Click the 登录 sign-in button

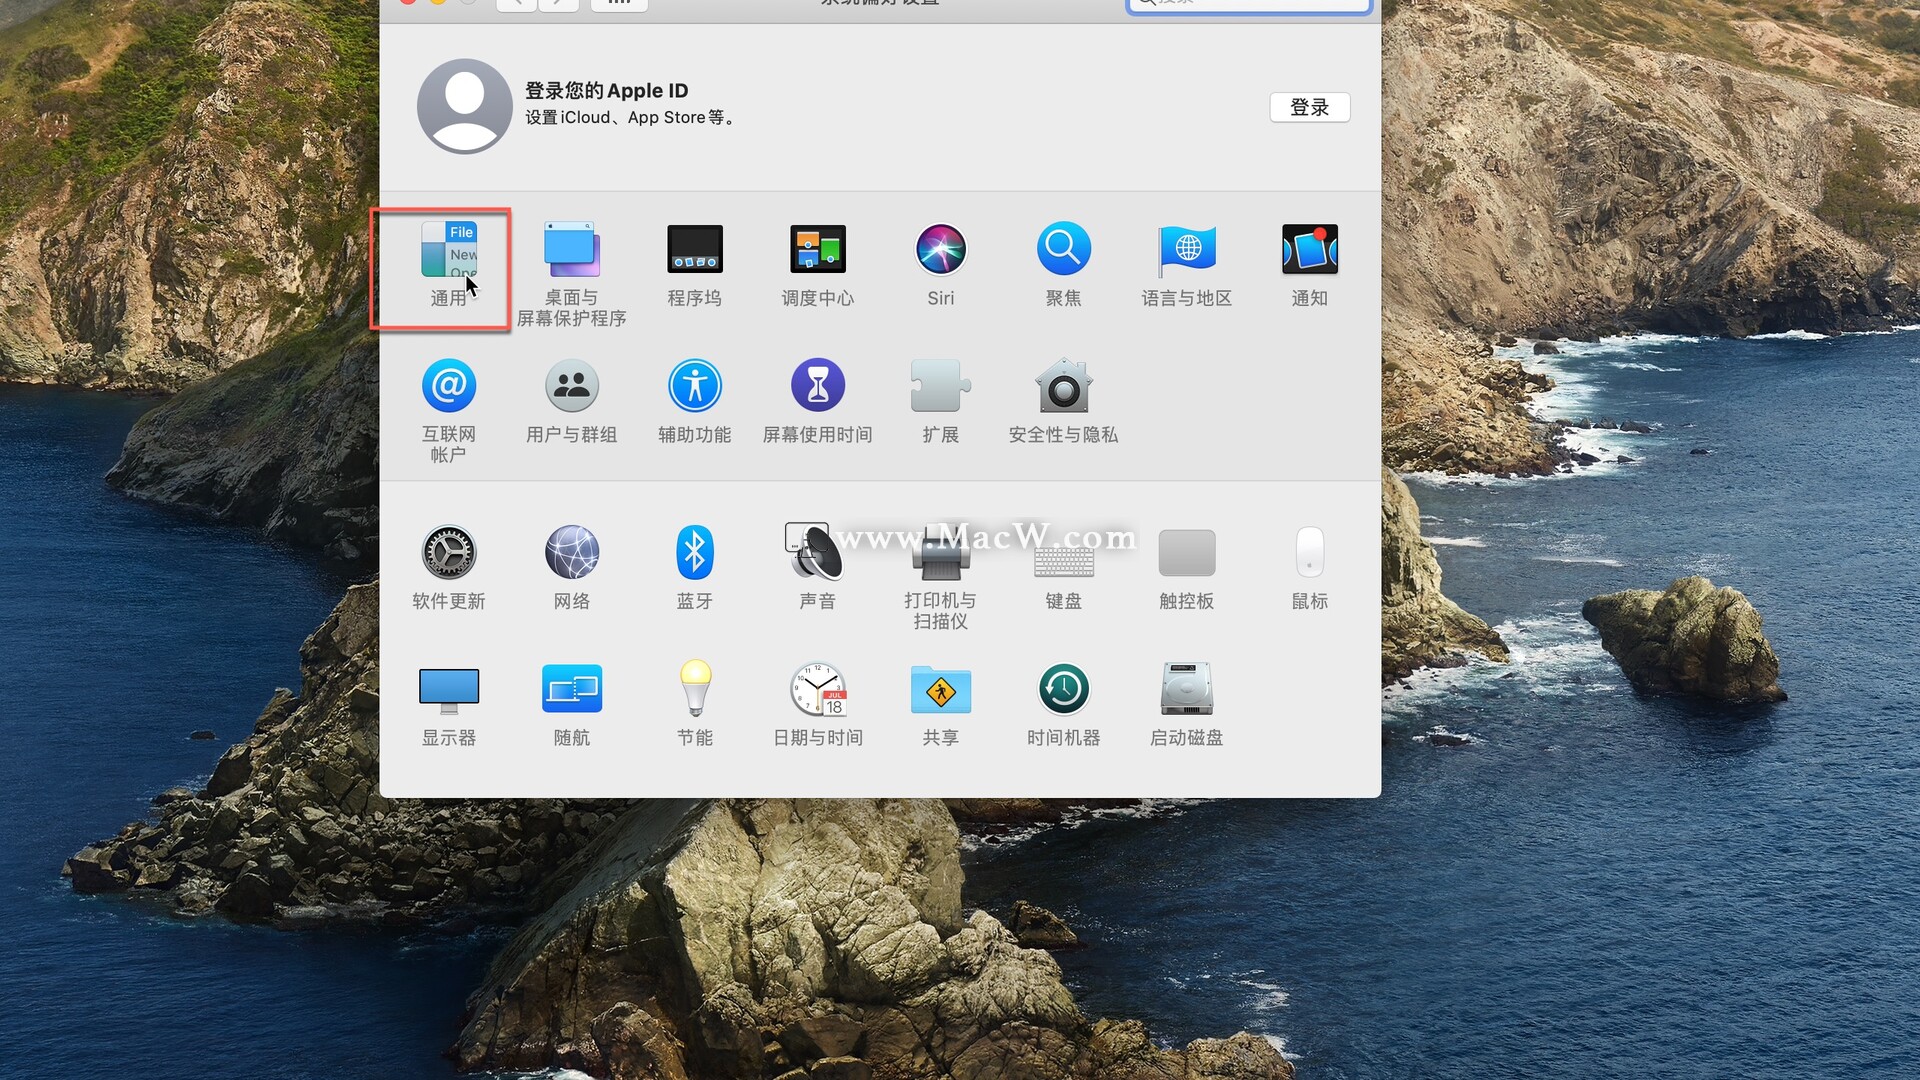(x=1309, y=107)
